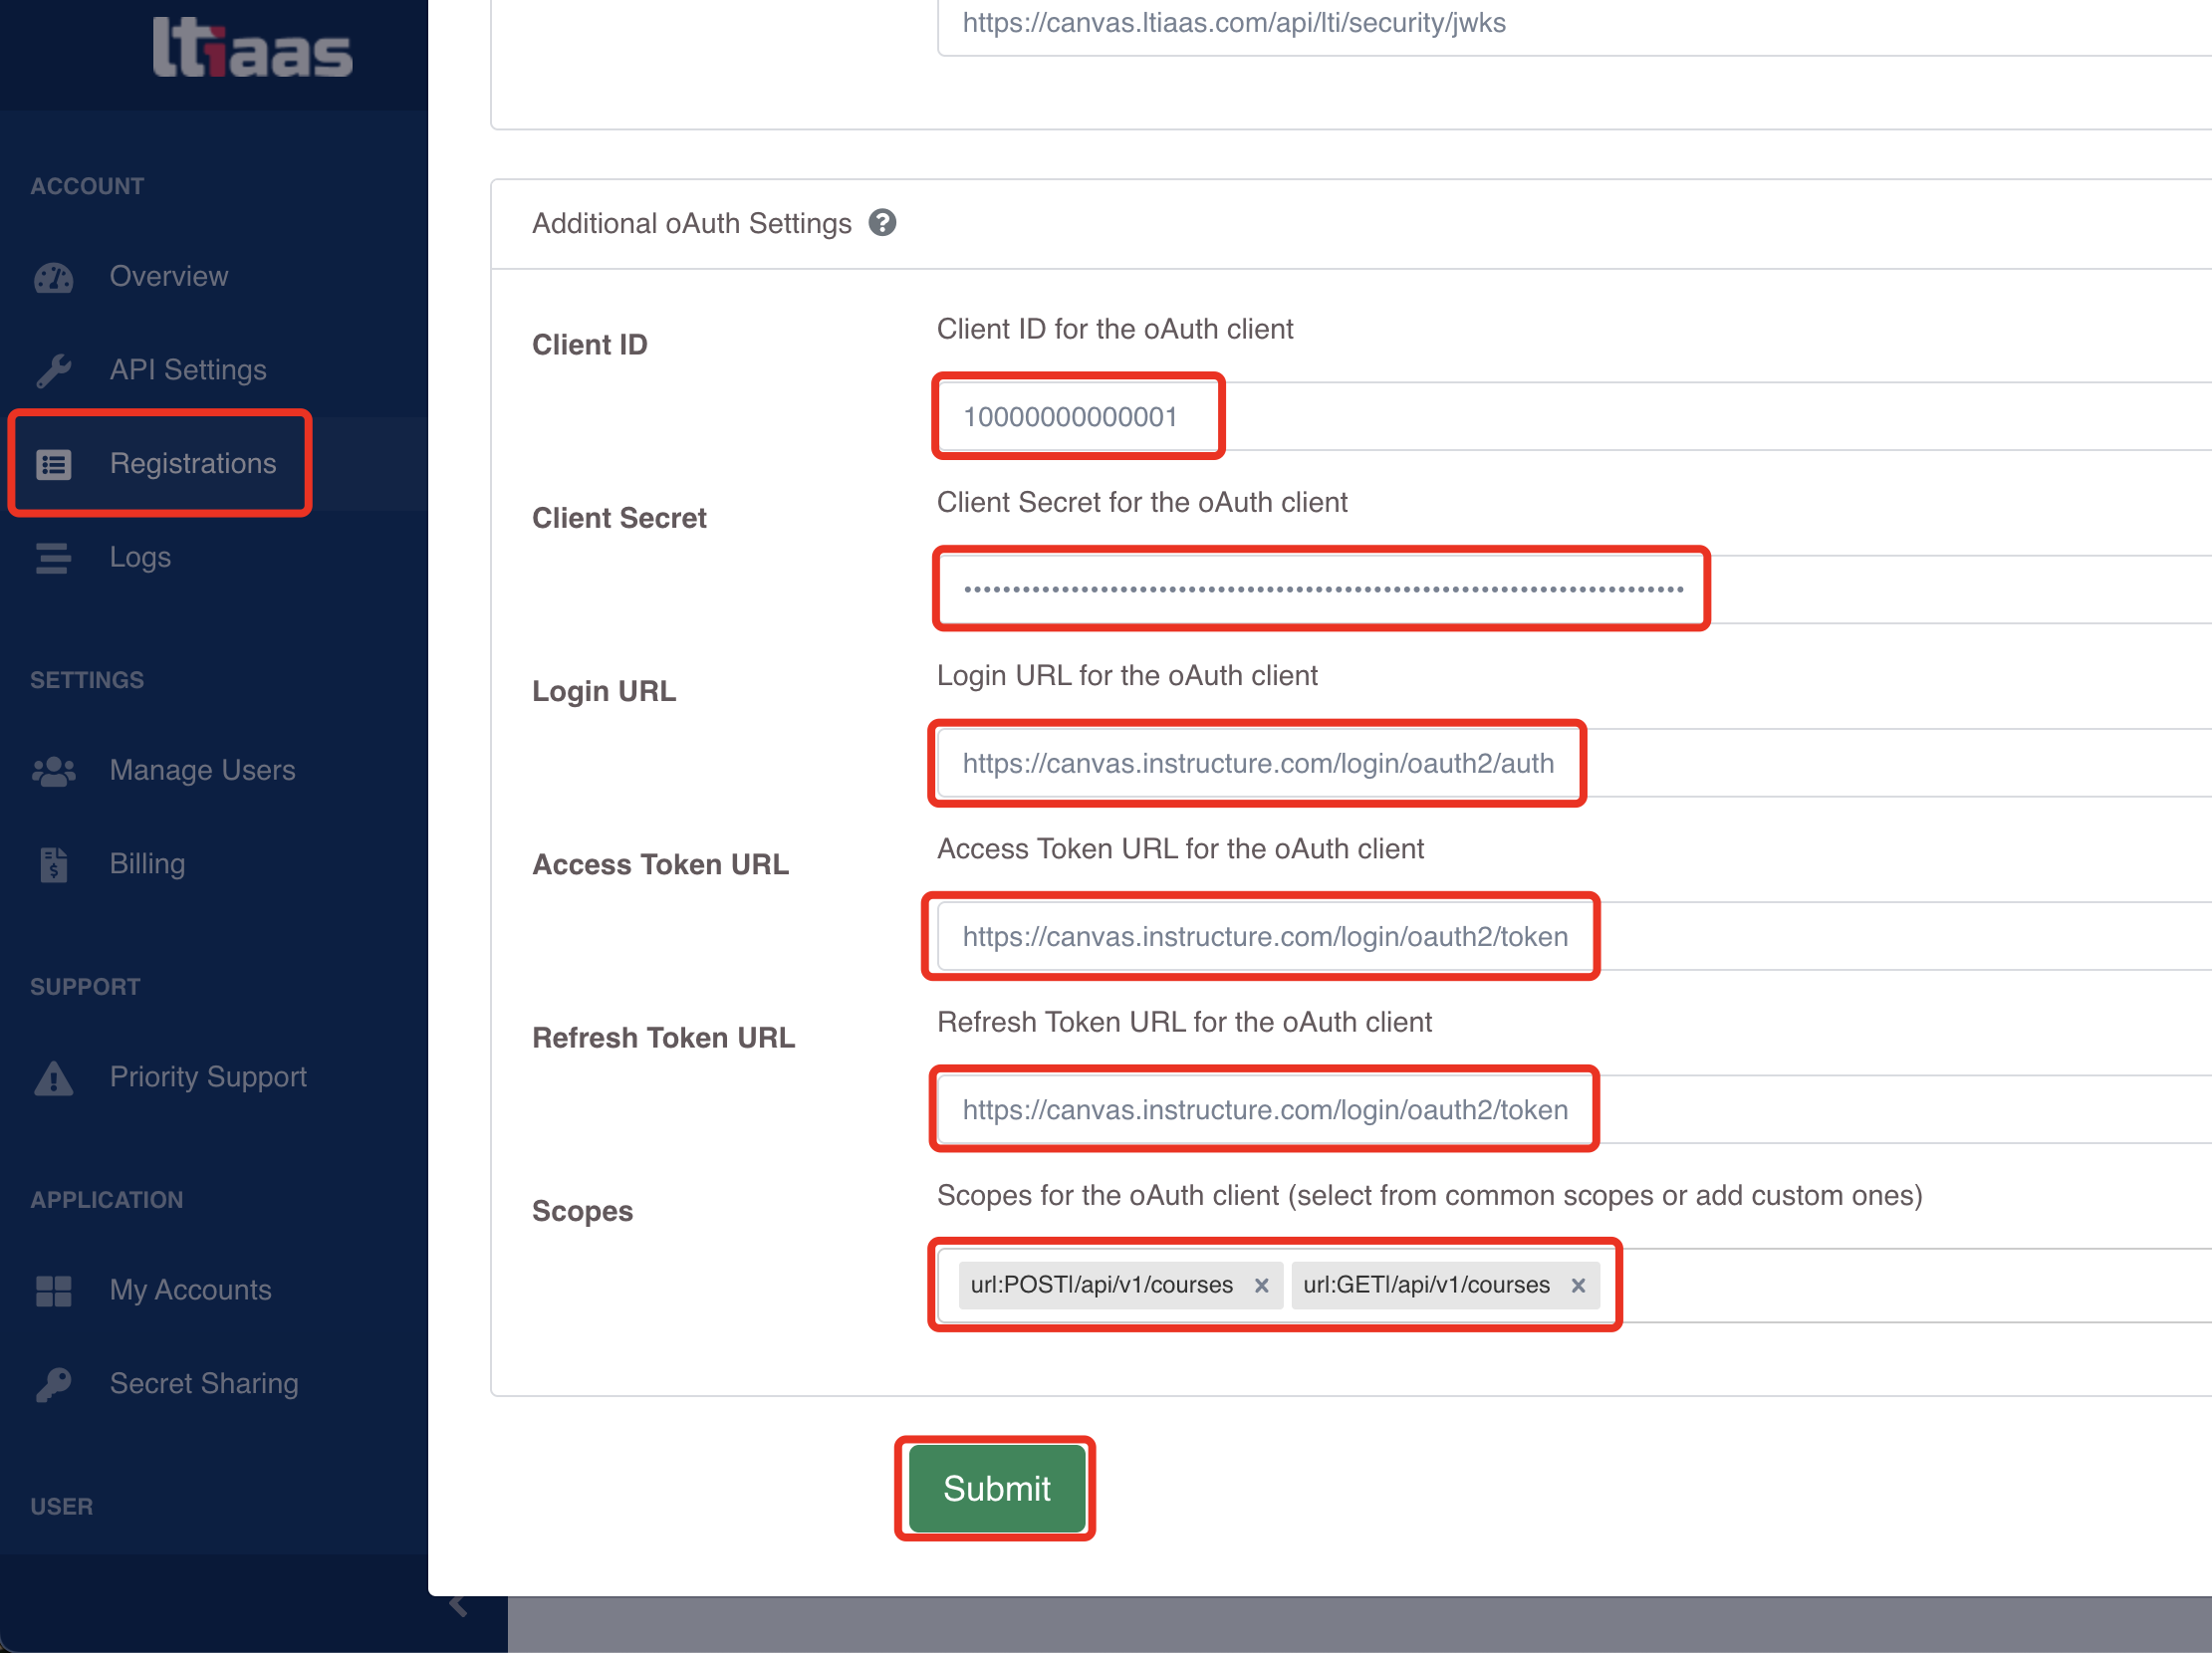Click the Priority Support link text

click(x=208, y=1077)
